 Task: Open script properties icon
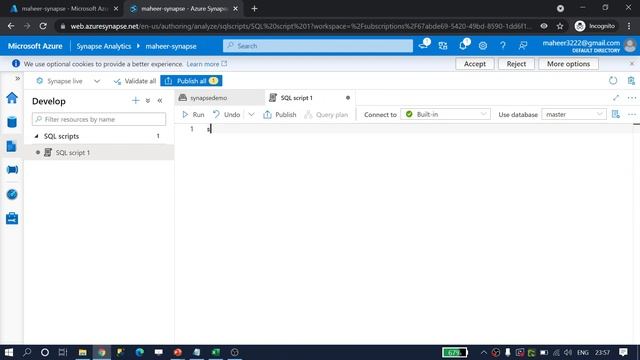[x=616, y=114]
